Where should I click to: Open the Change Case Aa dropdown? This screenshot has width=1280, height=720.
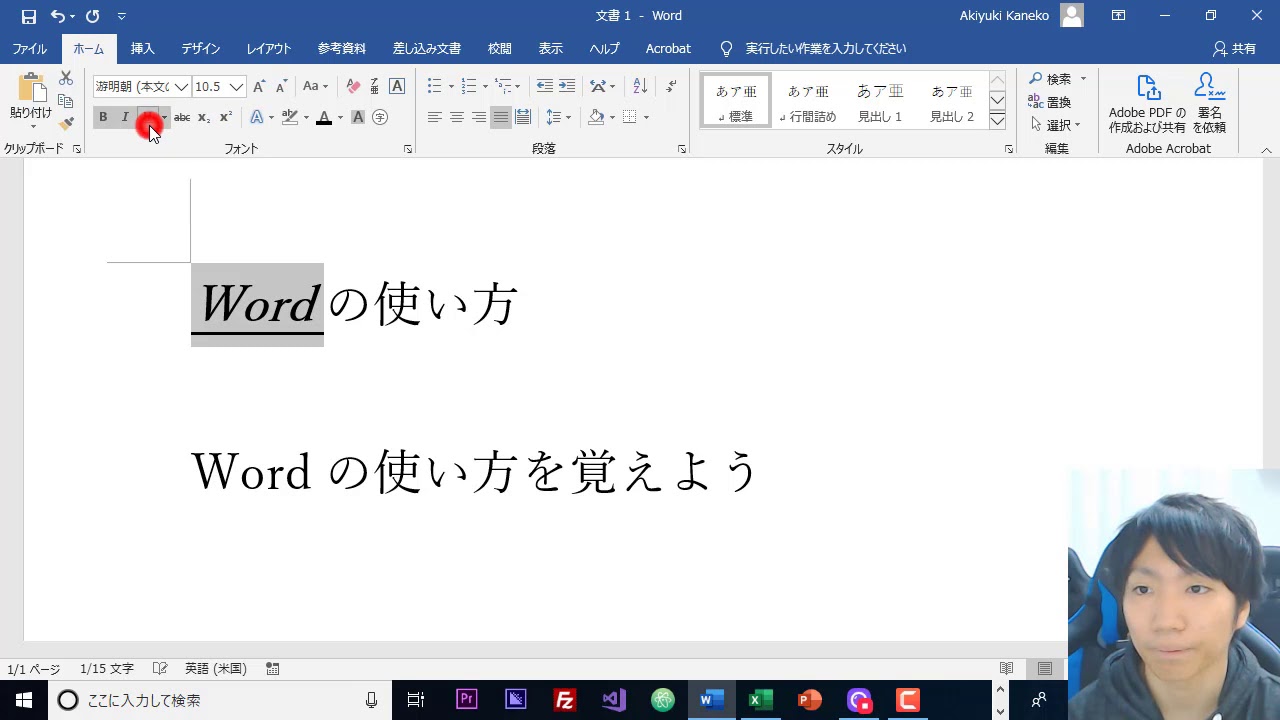(316, 87)
